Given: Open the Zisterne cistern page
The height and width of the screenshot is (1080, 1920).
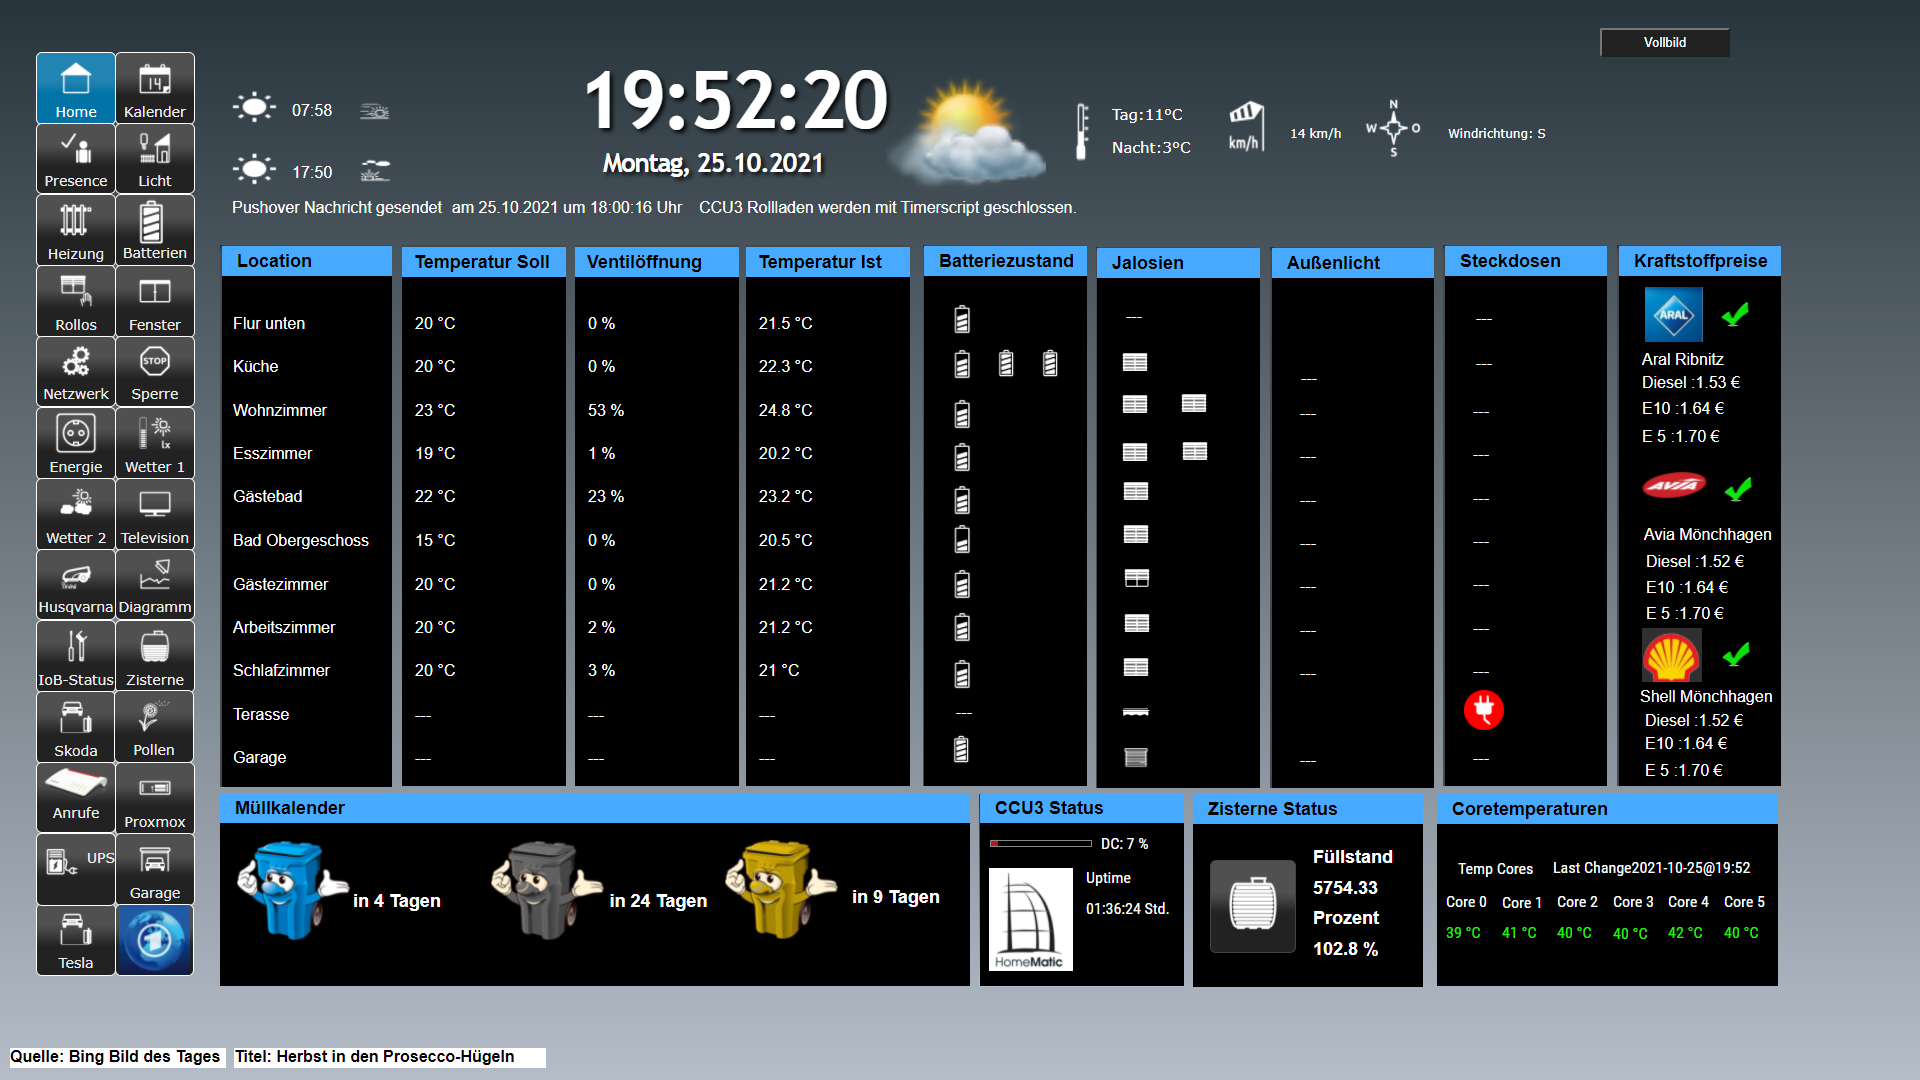Looking at the screenshot, I should pos(155,656).
